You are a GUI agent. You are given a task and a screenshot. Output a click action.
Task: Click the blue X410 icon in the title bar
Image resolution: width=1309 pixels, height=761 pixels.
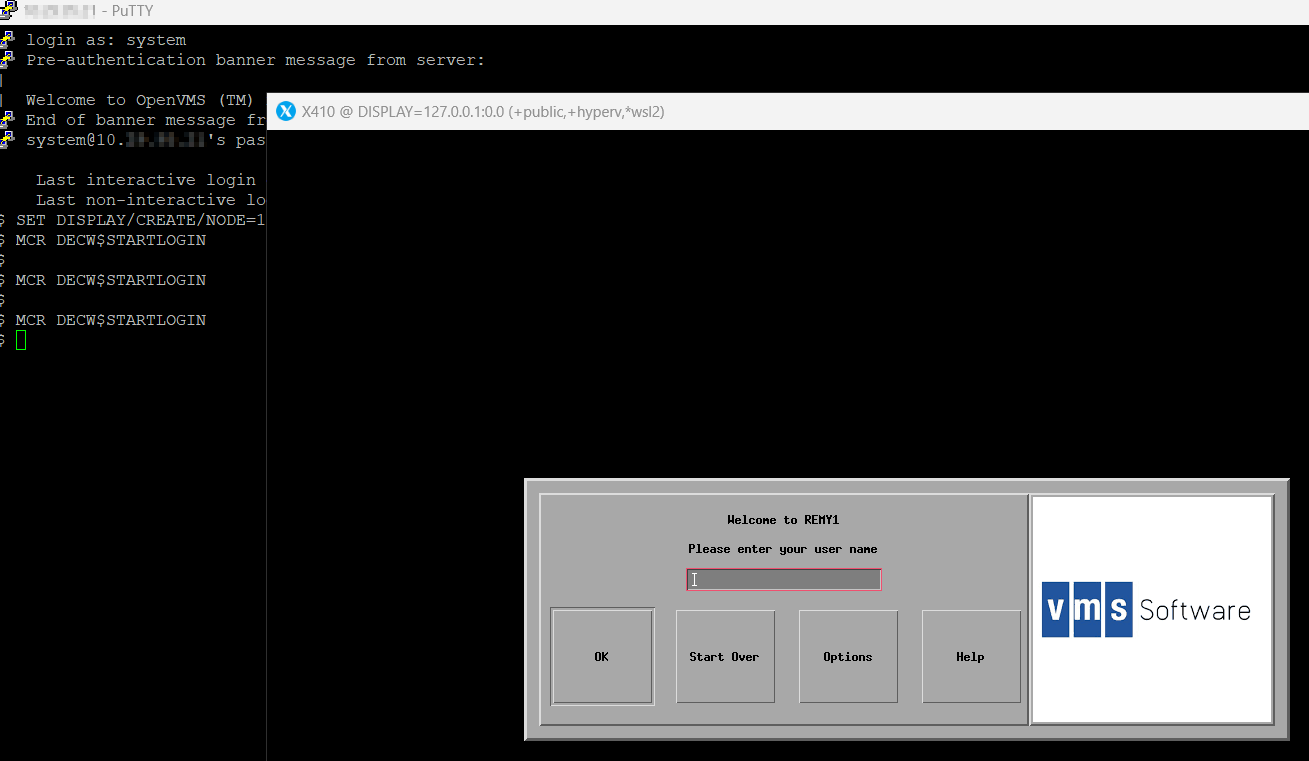click(286, 112)
